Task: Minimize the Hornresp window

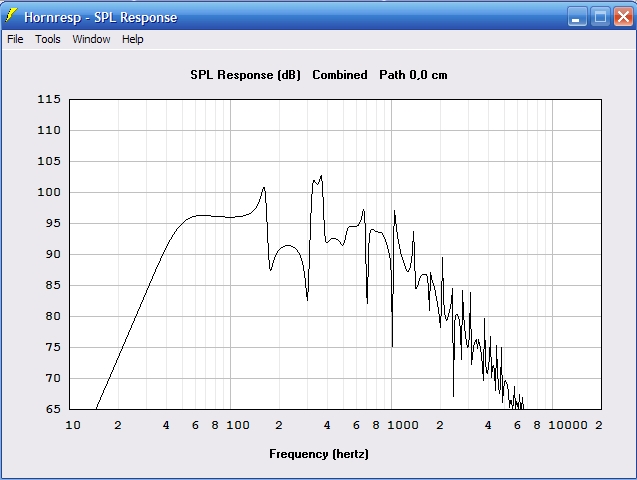Action: pyautogui.click(x=577, y=17)
